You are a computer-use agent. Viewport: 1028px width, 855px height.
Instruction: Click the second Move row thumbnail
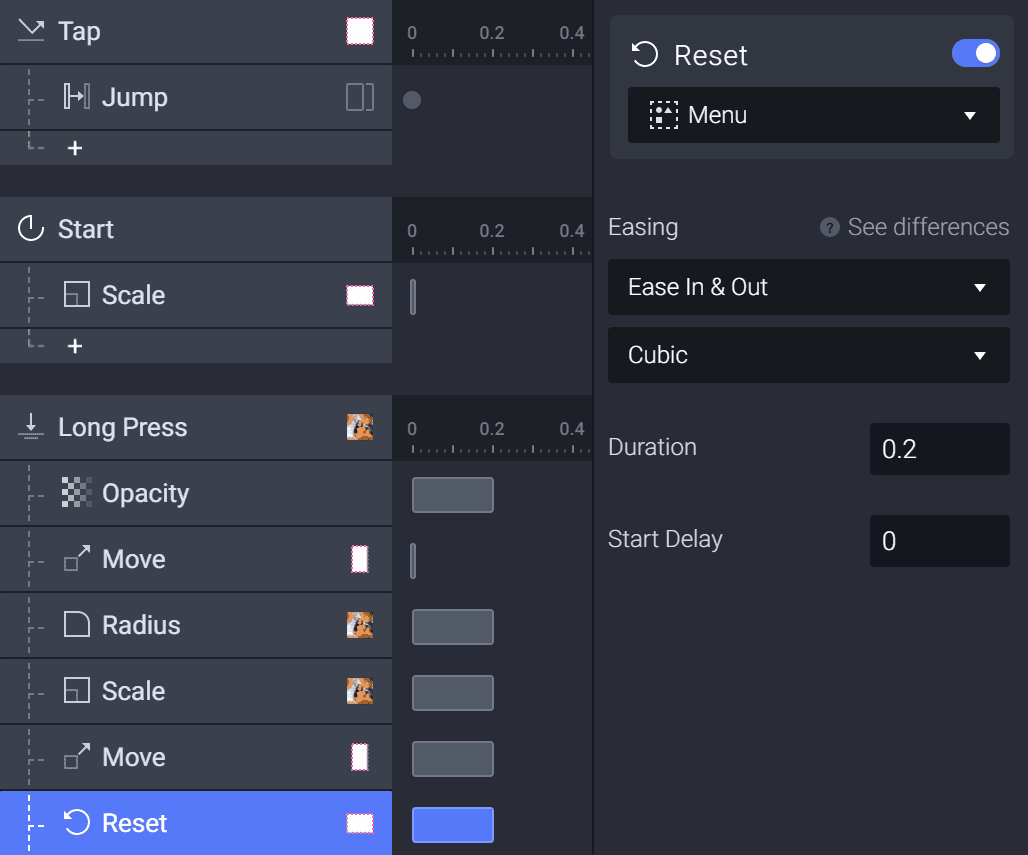tap(360, 757)
